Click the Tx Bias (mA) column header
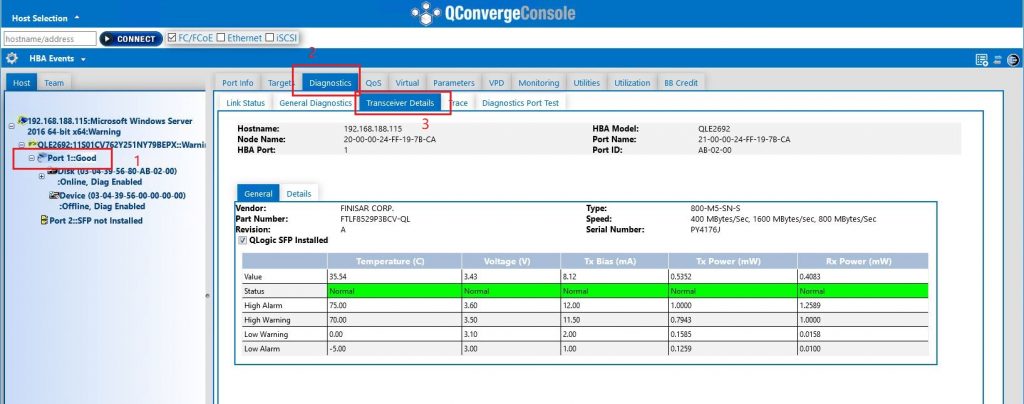This screenshot has width=1024, height=404. [615, 261]
